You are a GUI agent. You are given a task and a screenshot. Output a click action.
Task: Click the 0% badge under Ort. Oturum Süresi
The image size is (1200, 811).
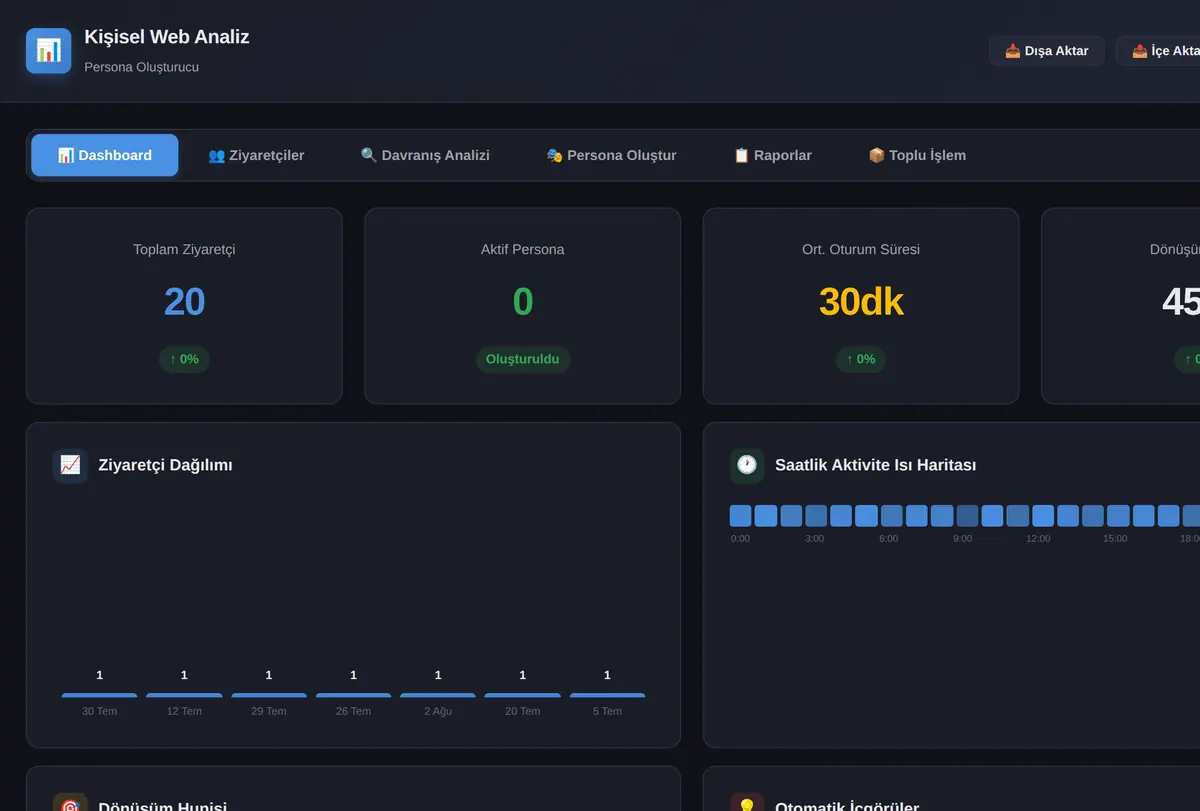click(861, 359)
